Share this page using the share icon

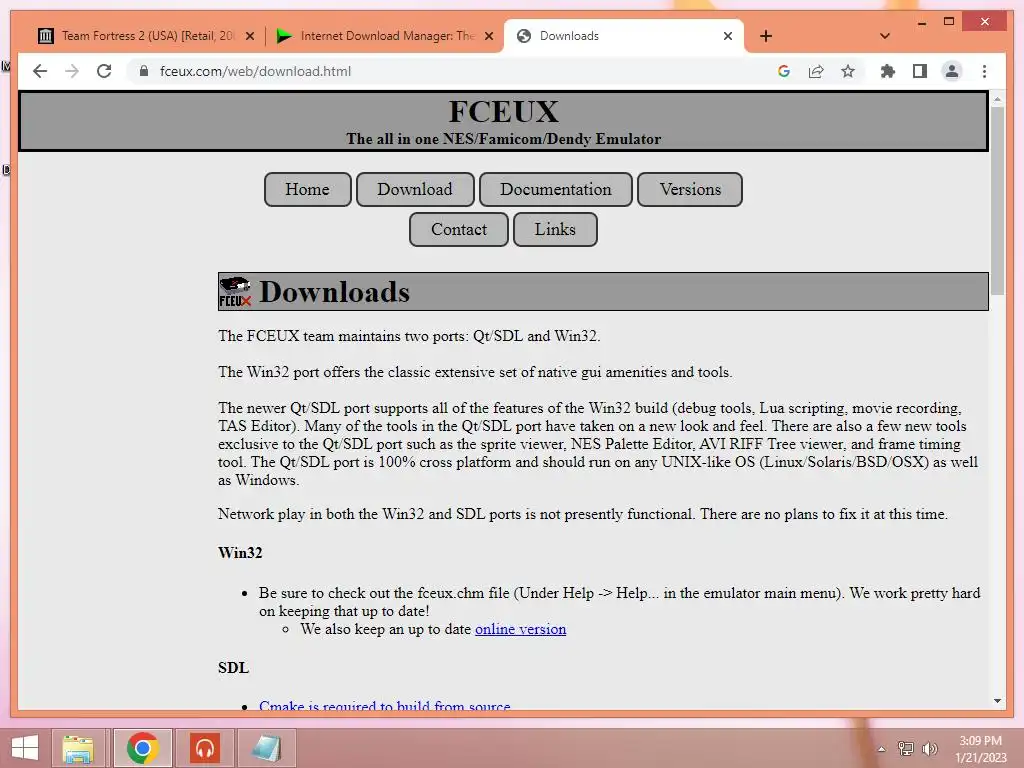click(816, 71)
